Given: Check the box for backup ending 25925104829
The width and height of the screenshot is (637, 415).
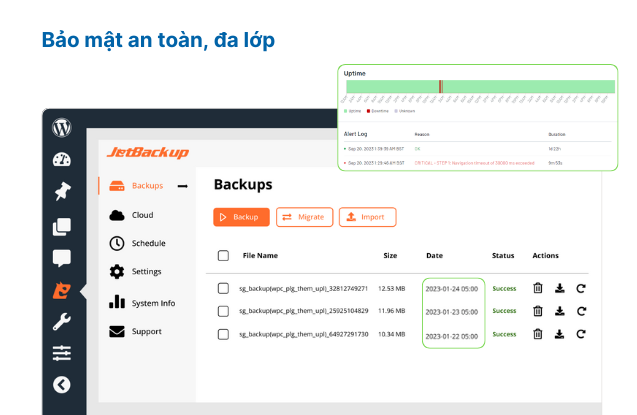Looking at the screenshot, I should pyautogui.click(x=223, y=311).
